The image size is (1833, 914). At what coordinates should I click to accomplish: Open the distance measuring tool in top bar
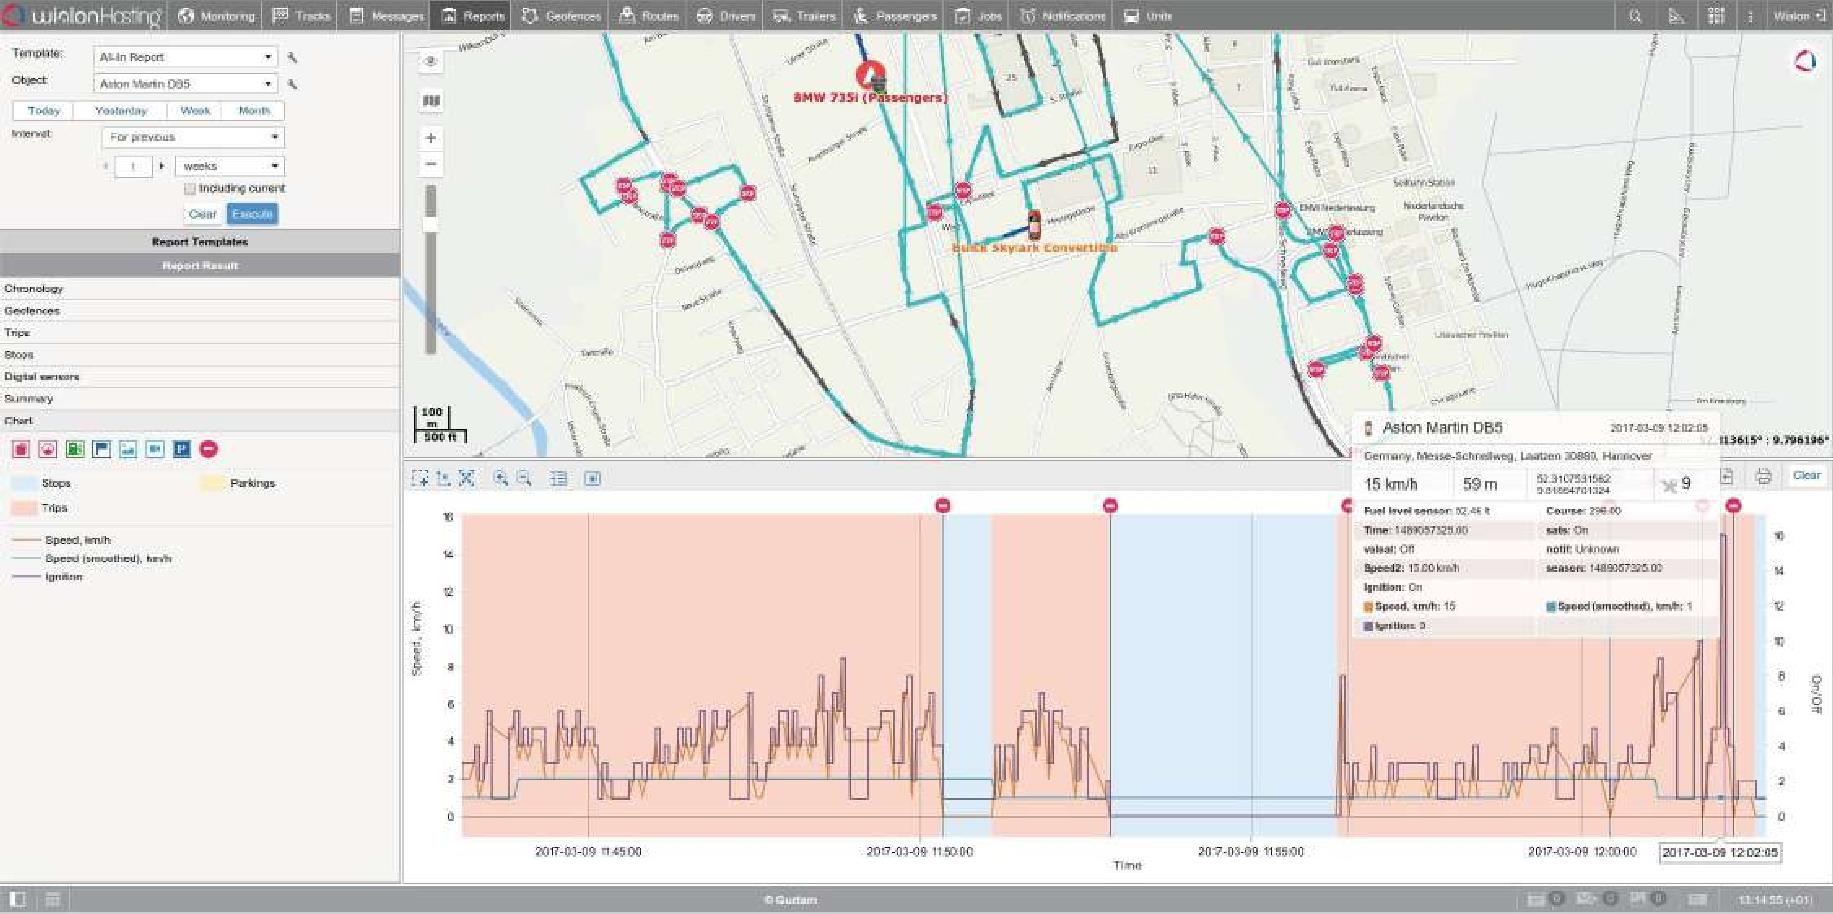(x=1676, y=16)
